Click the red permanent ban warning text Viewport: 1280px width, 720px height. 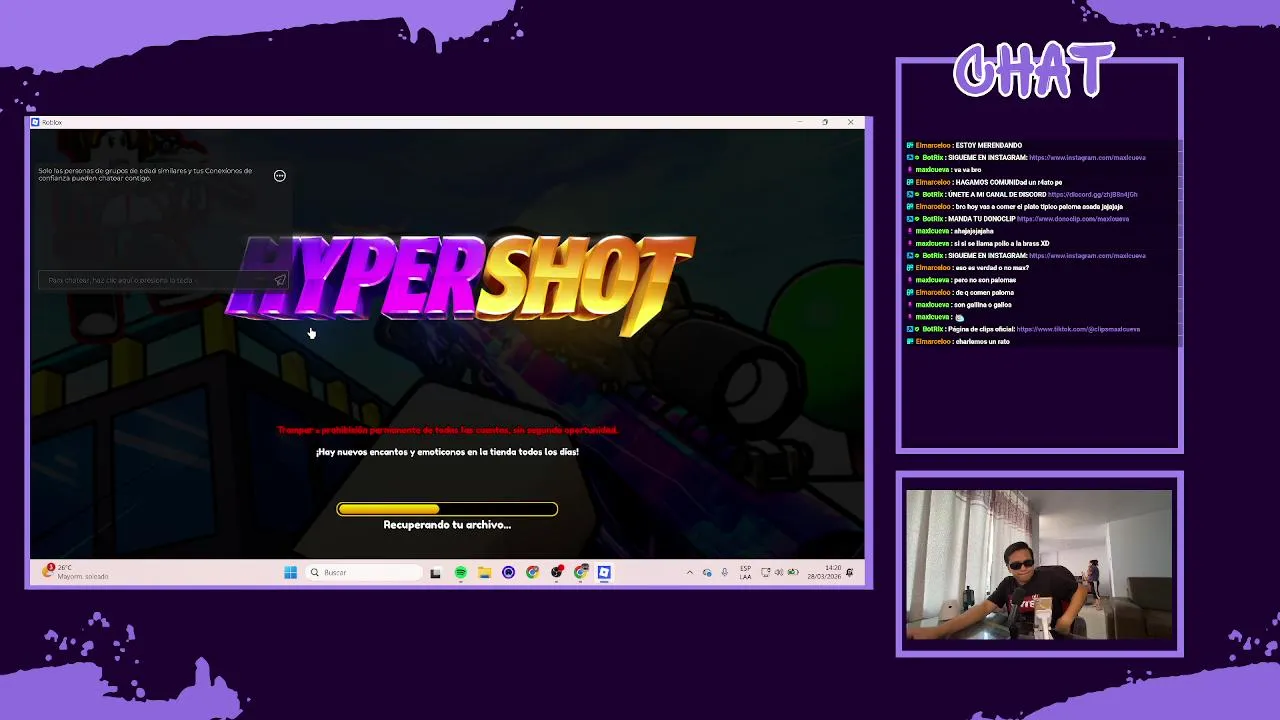point(447,430)
